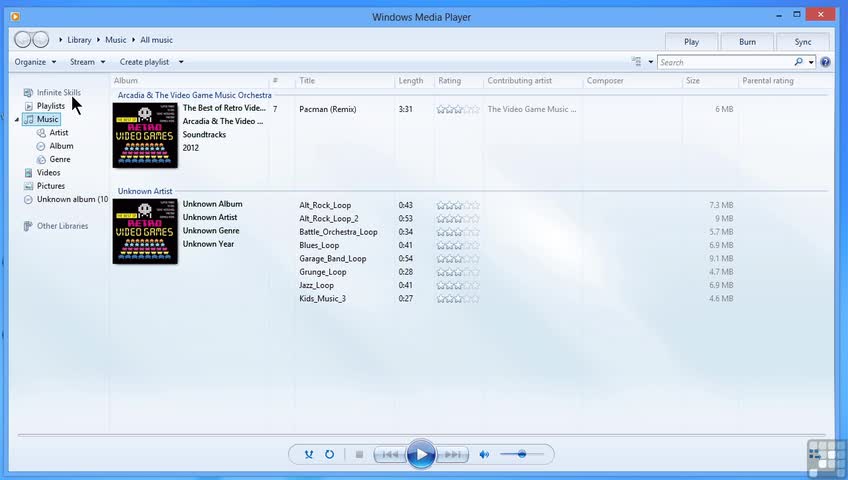Sort by the Composer column header

pos(605,81)
